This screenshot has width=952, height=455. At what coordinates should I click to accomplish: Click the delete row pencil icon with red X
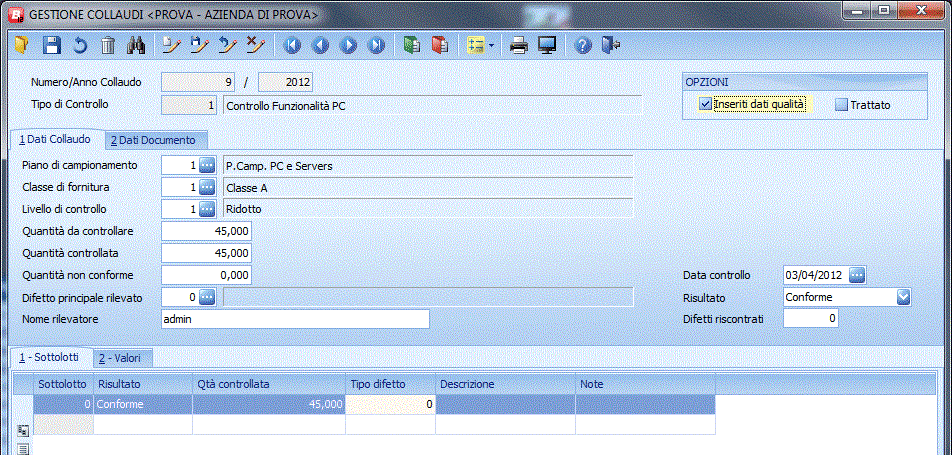[x=256, y=46]
